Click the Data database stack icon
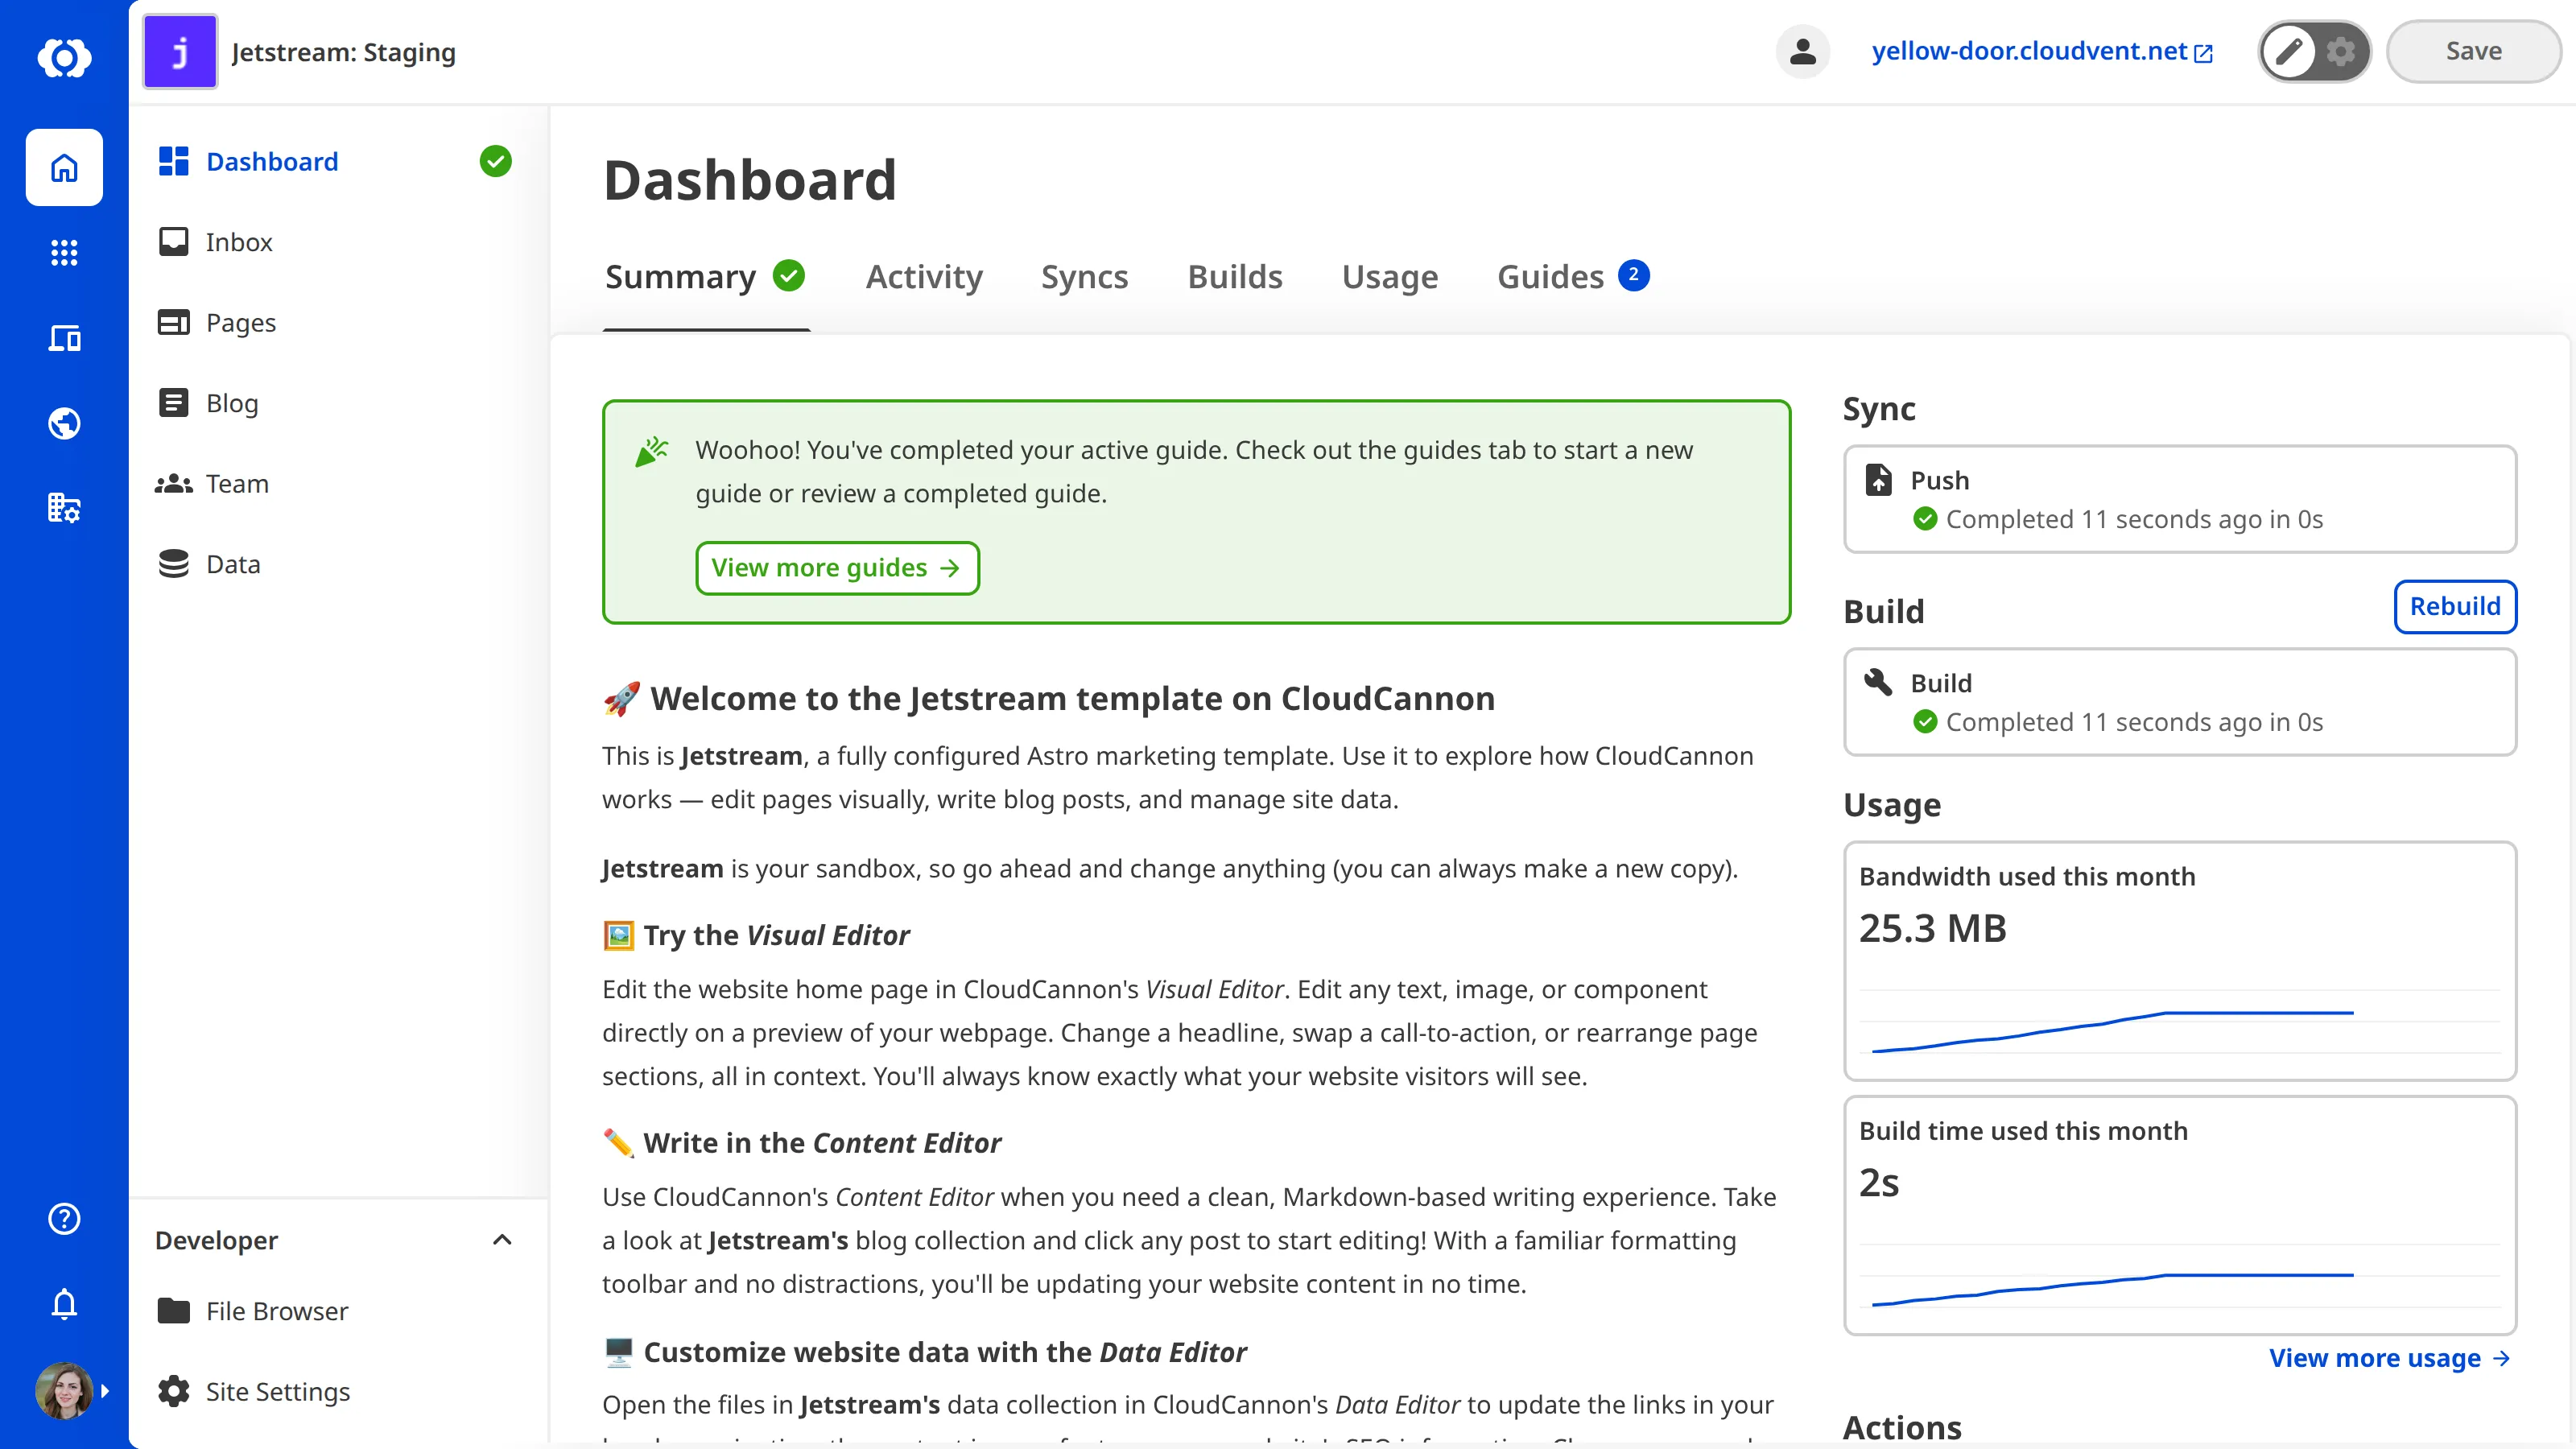 tap(173, 564)
